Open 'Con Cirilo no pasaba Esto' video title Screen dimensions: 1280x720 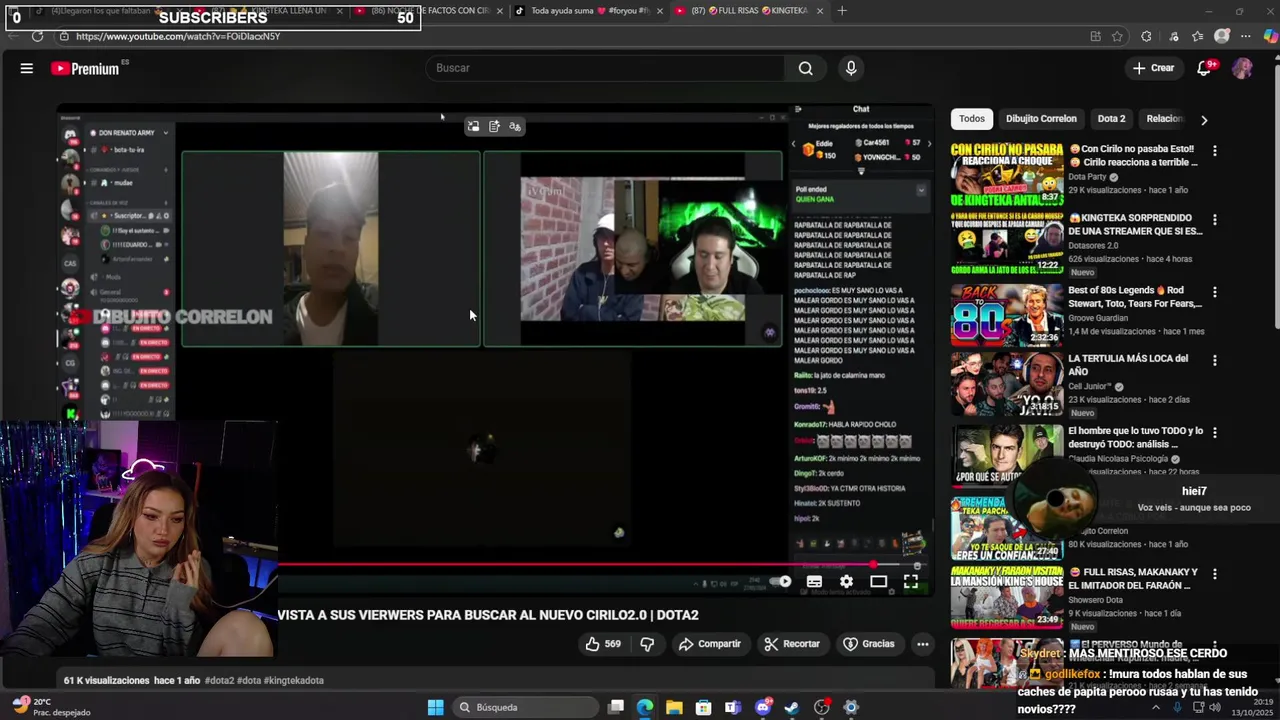tap(1133, 155)
